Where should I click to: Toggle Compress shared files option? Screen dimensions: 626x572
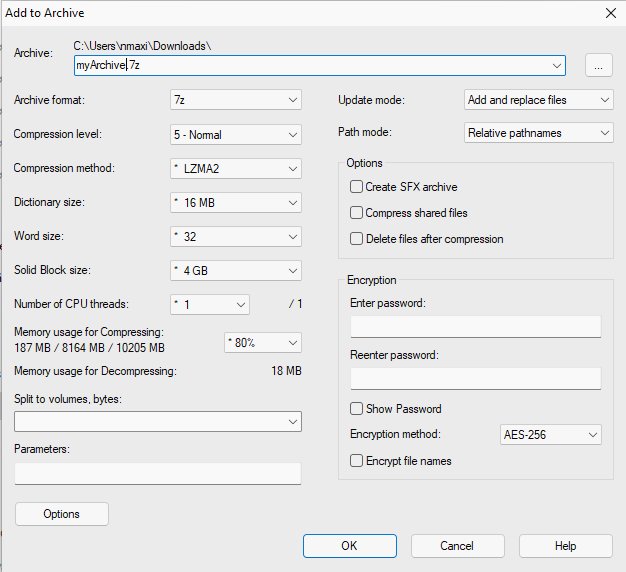click(x=356, y=213)
